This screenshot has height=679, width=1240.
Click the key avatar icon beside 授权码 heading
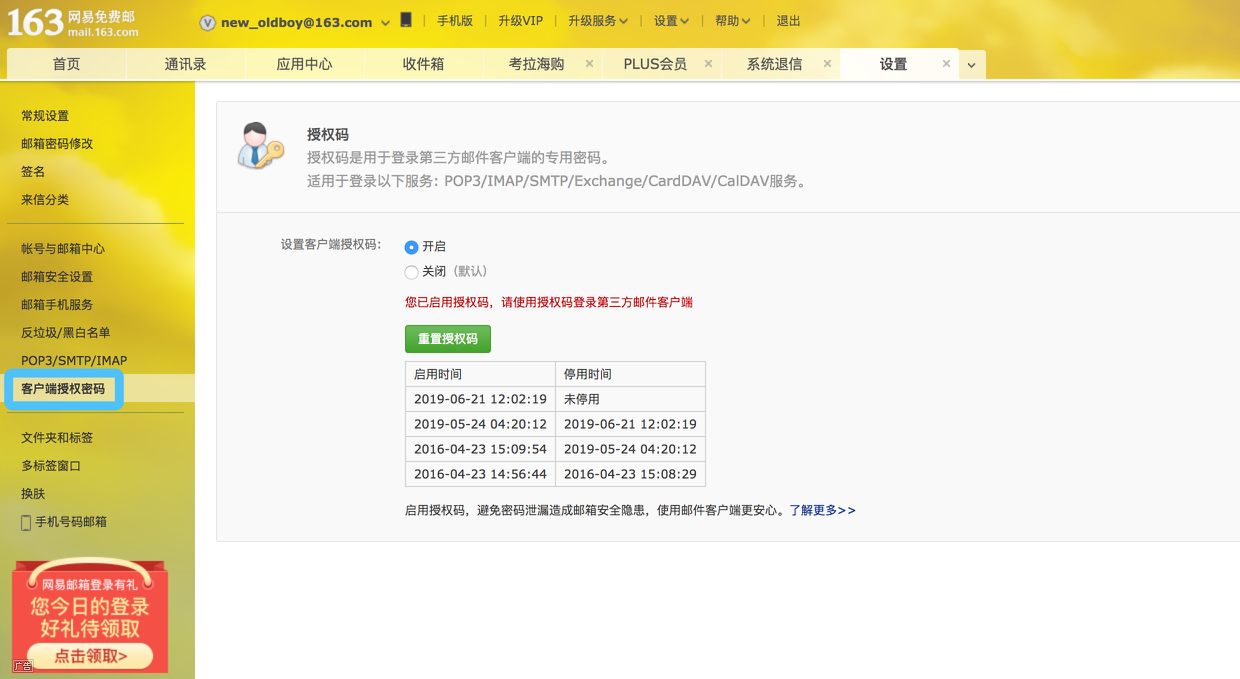pos(258,148)
